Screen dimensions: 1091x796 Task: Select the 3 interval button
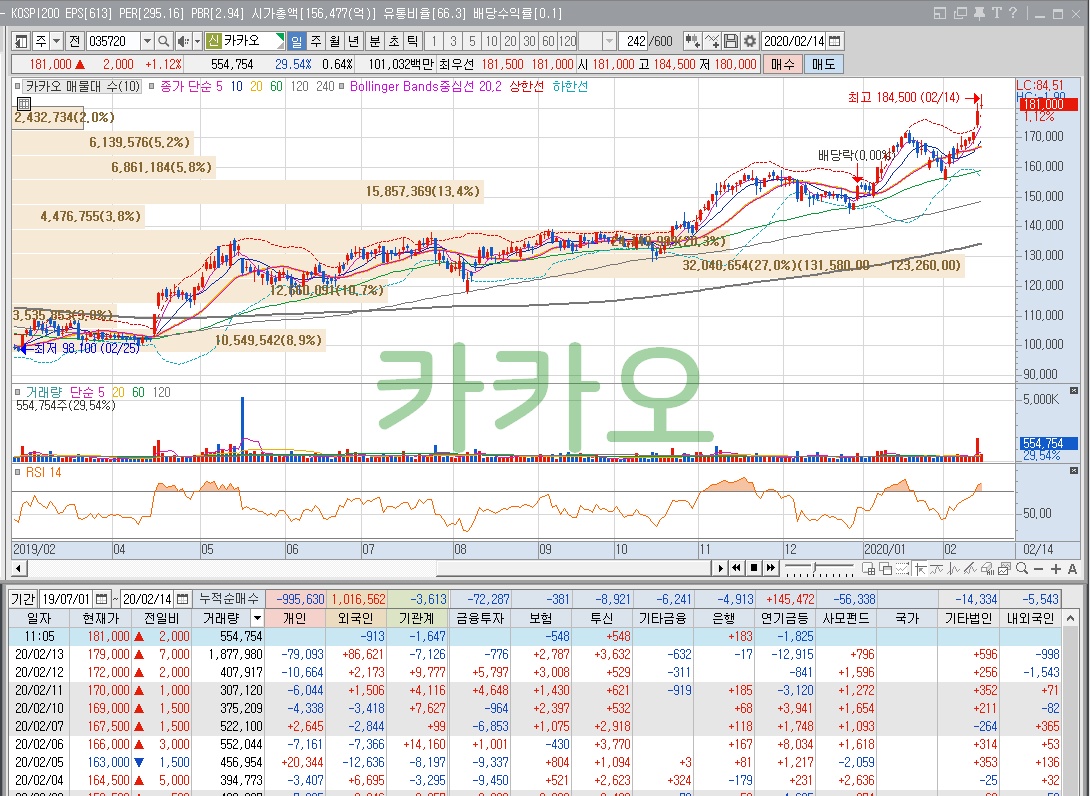[453, 41]
